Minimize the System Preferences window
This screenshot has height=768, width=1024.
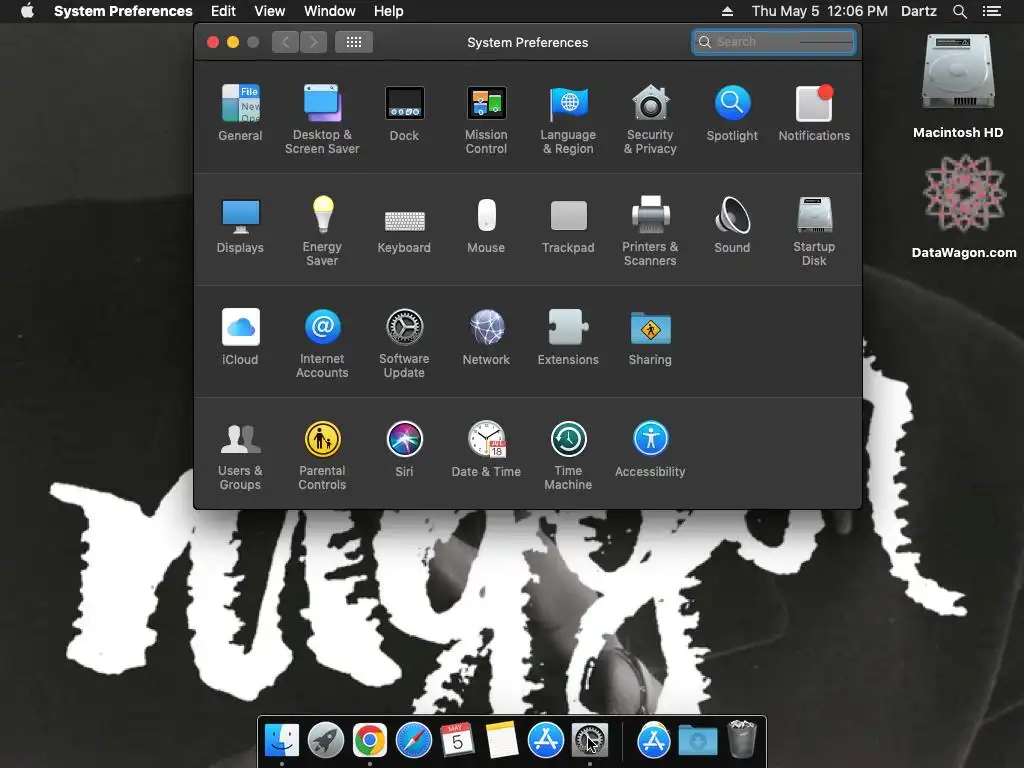232,42
